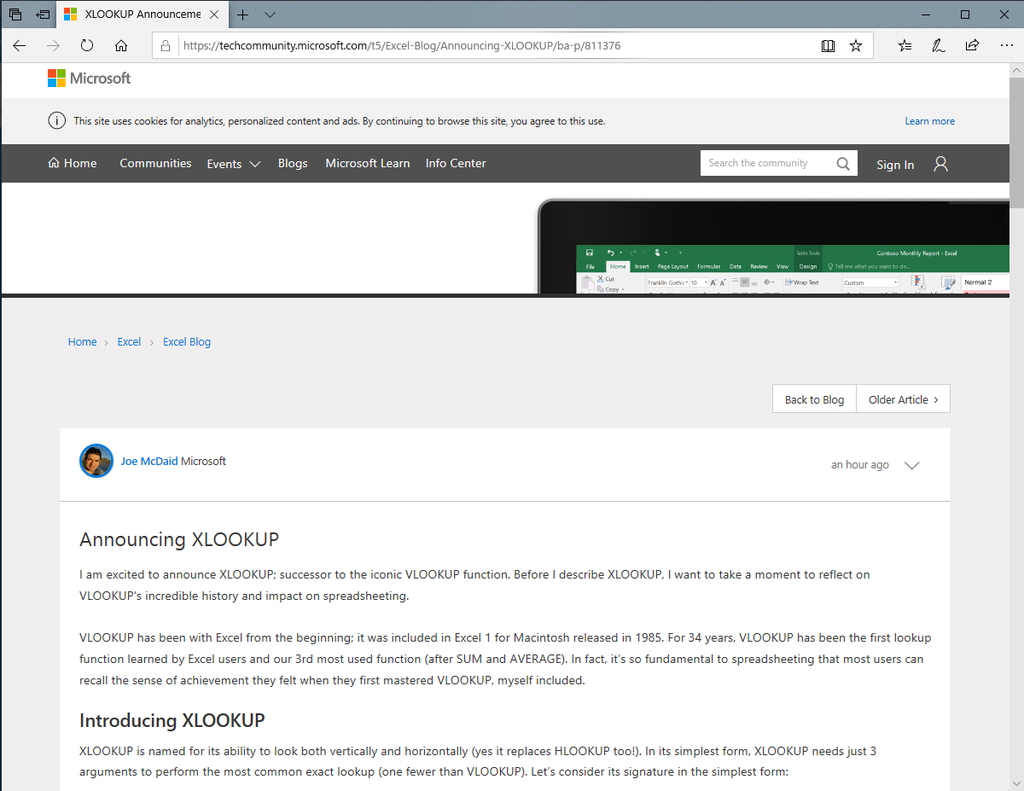Click the padlock icon in the address bar
The width and height of the screenshot is (1024, 791).
coord(163,45)
